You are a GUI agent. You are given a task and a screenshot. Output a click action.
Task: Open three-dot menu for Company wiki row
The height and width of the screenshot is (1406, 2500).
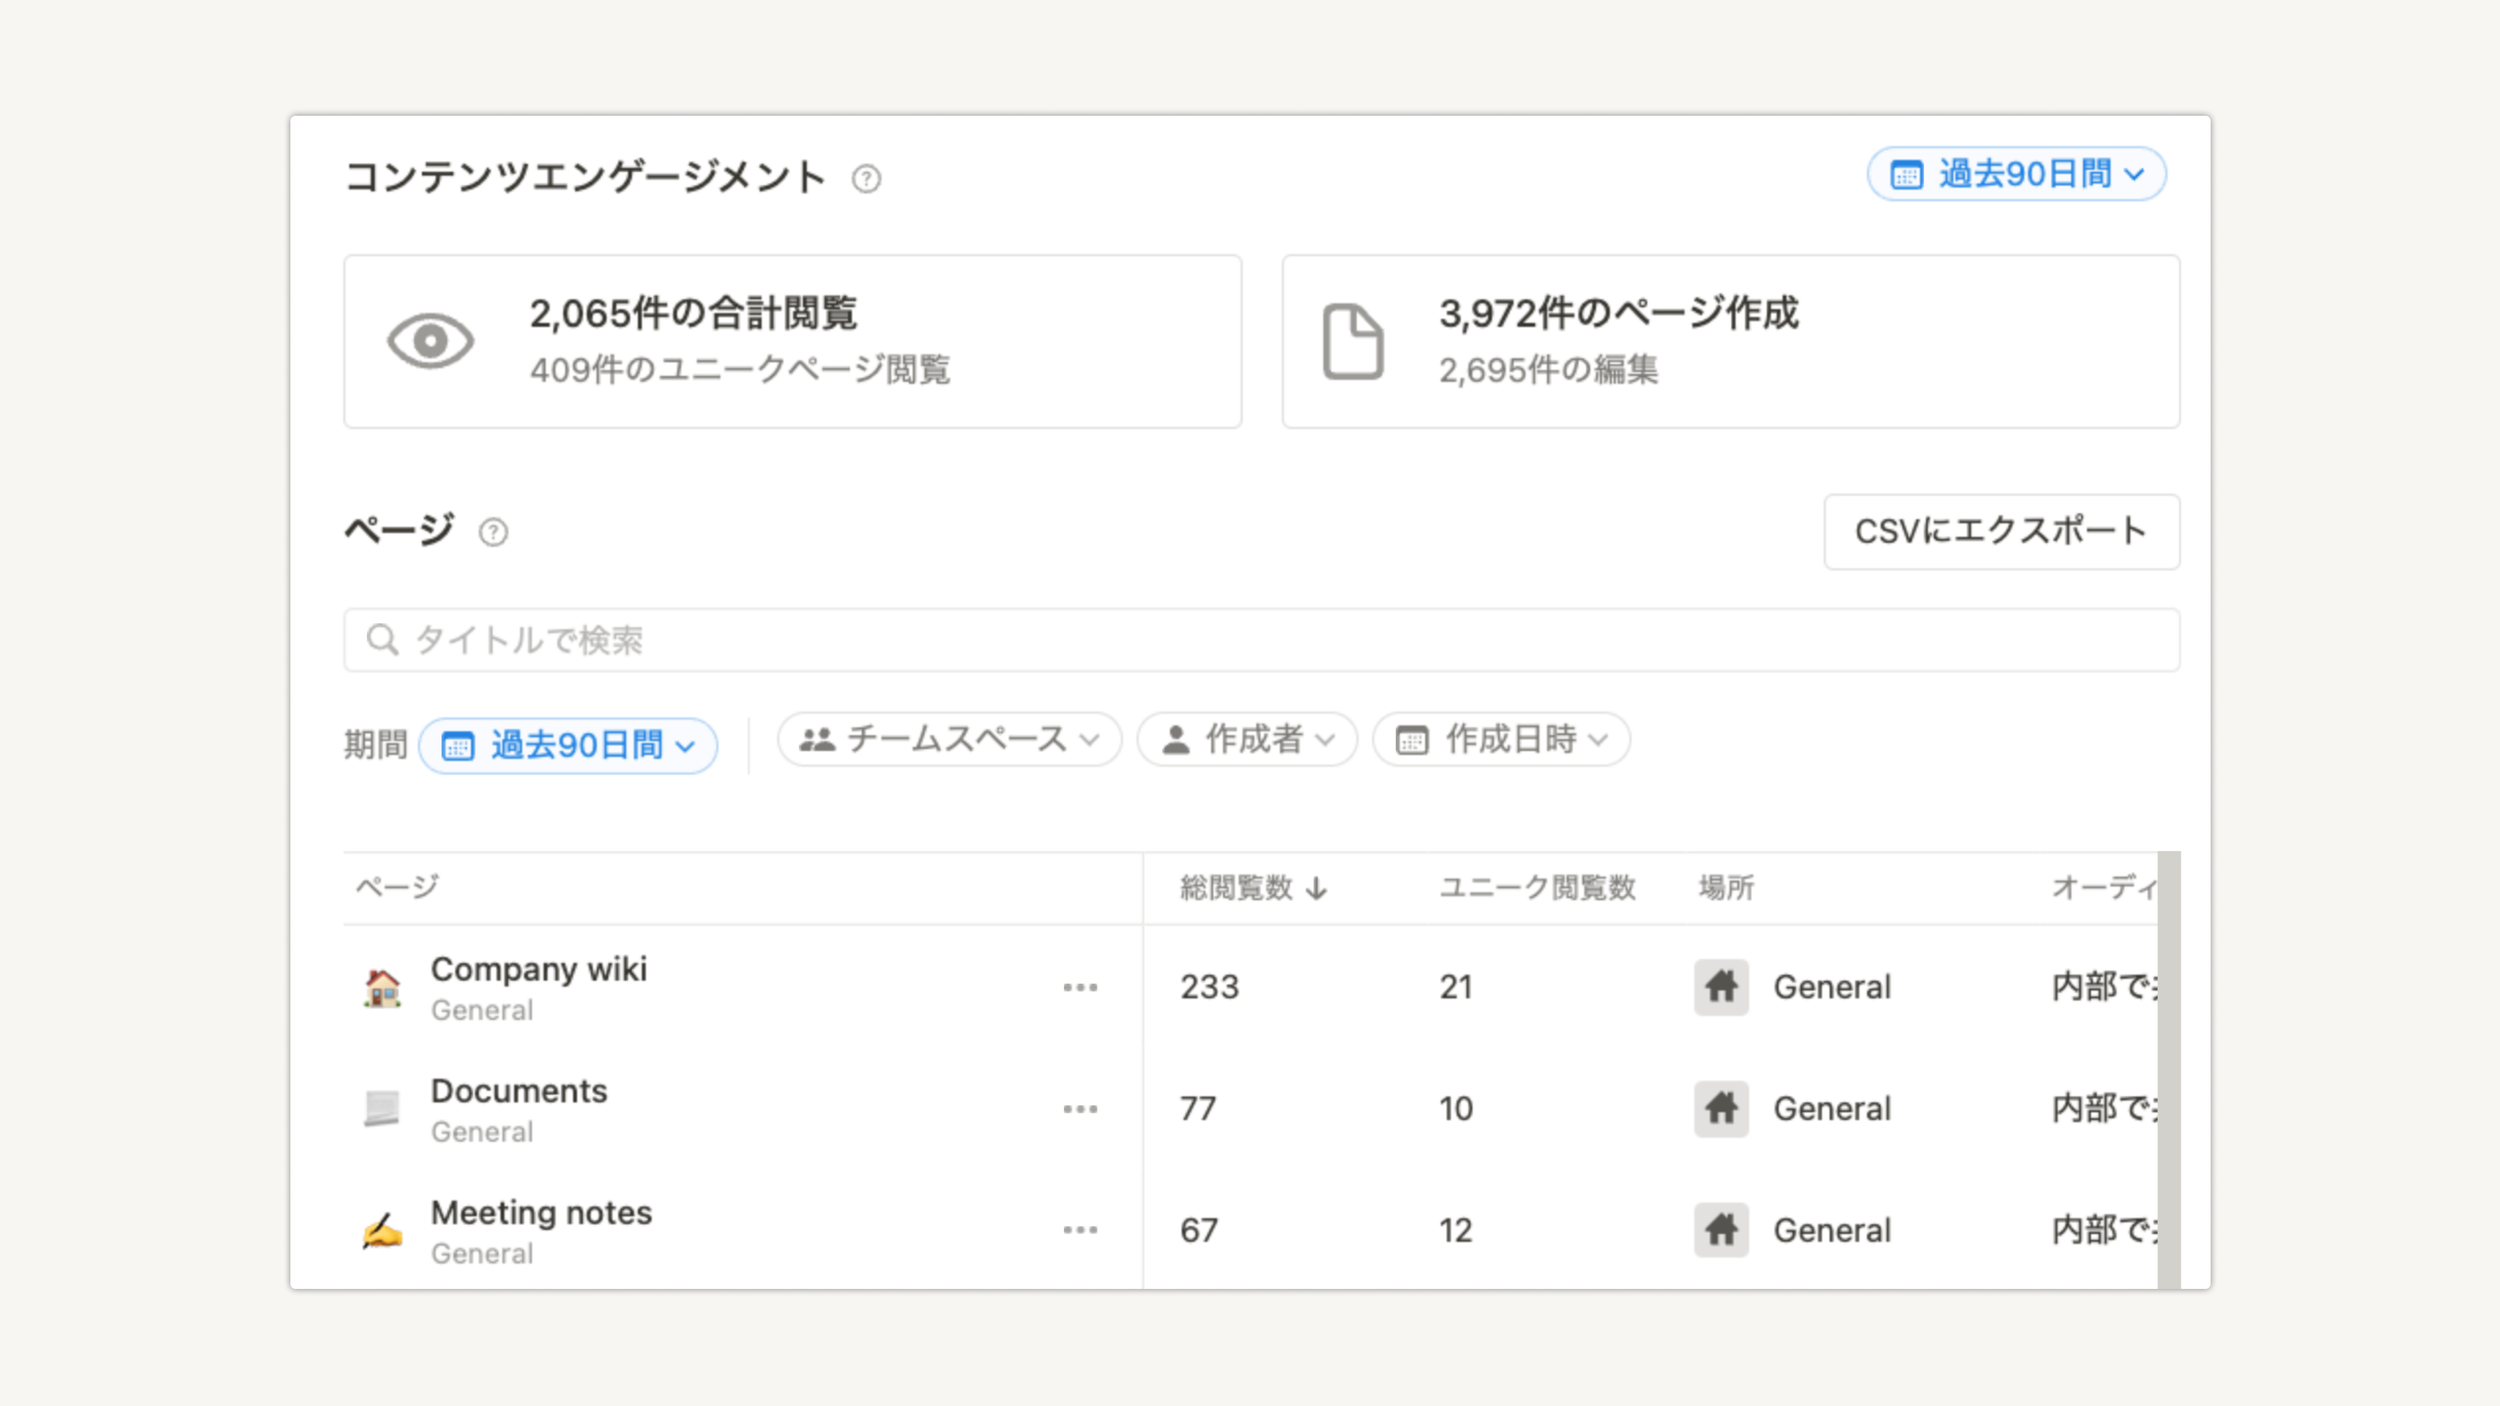(1080, 988)
